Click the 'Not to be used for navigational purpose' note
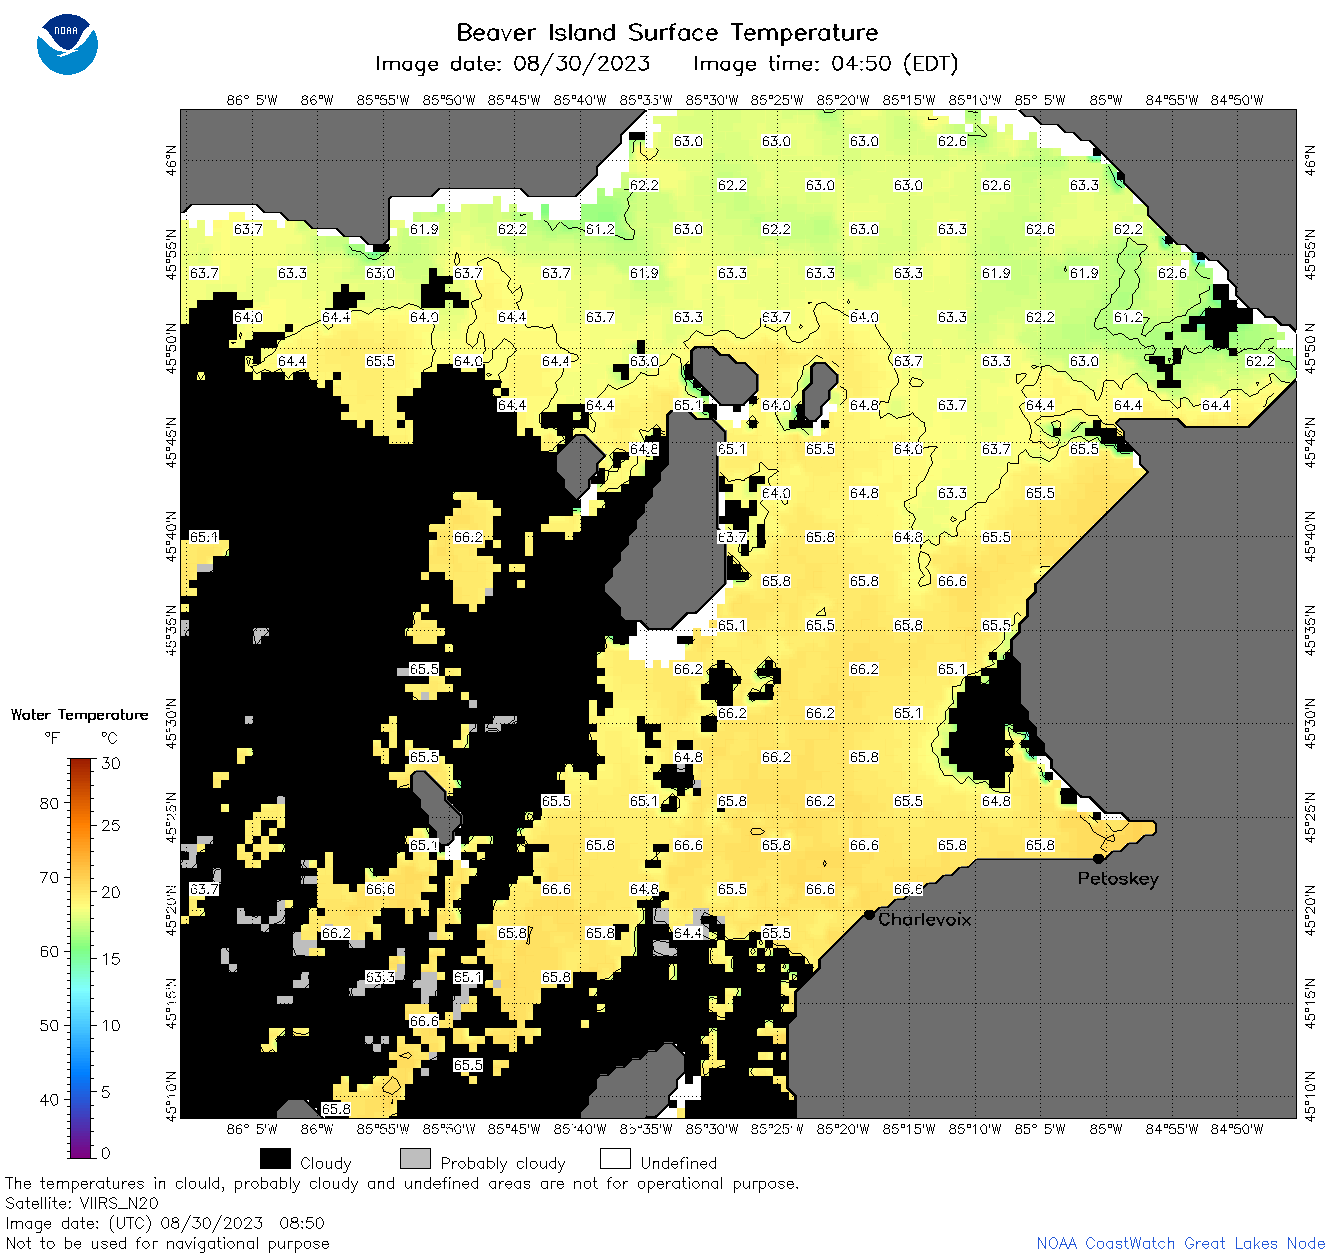The image size is (1336, 1259). coord(167,1243)
